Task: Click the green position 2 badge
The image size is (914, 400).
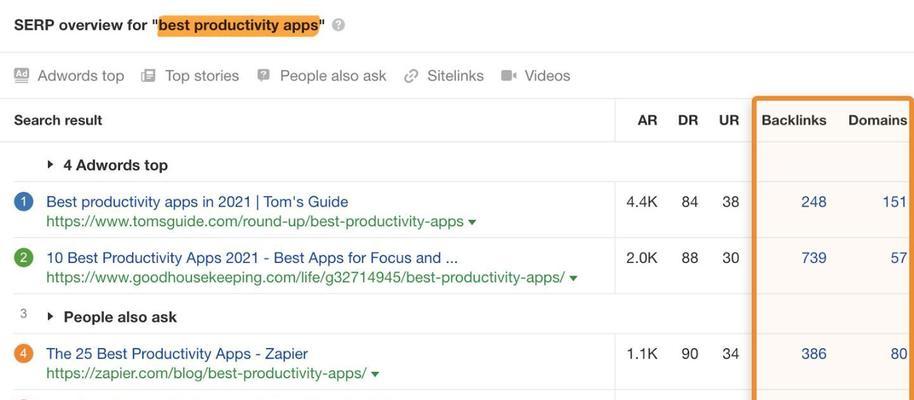Action: [23, 258]
